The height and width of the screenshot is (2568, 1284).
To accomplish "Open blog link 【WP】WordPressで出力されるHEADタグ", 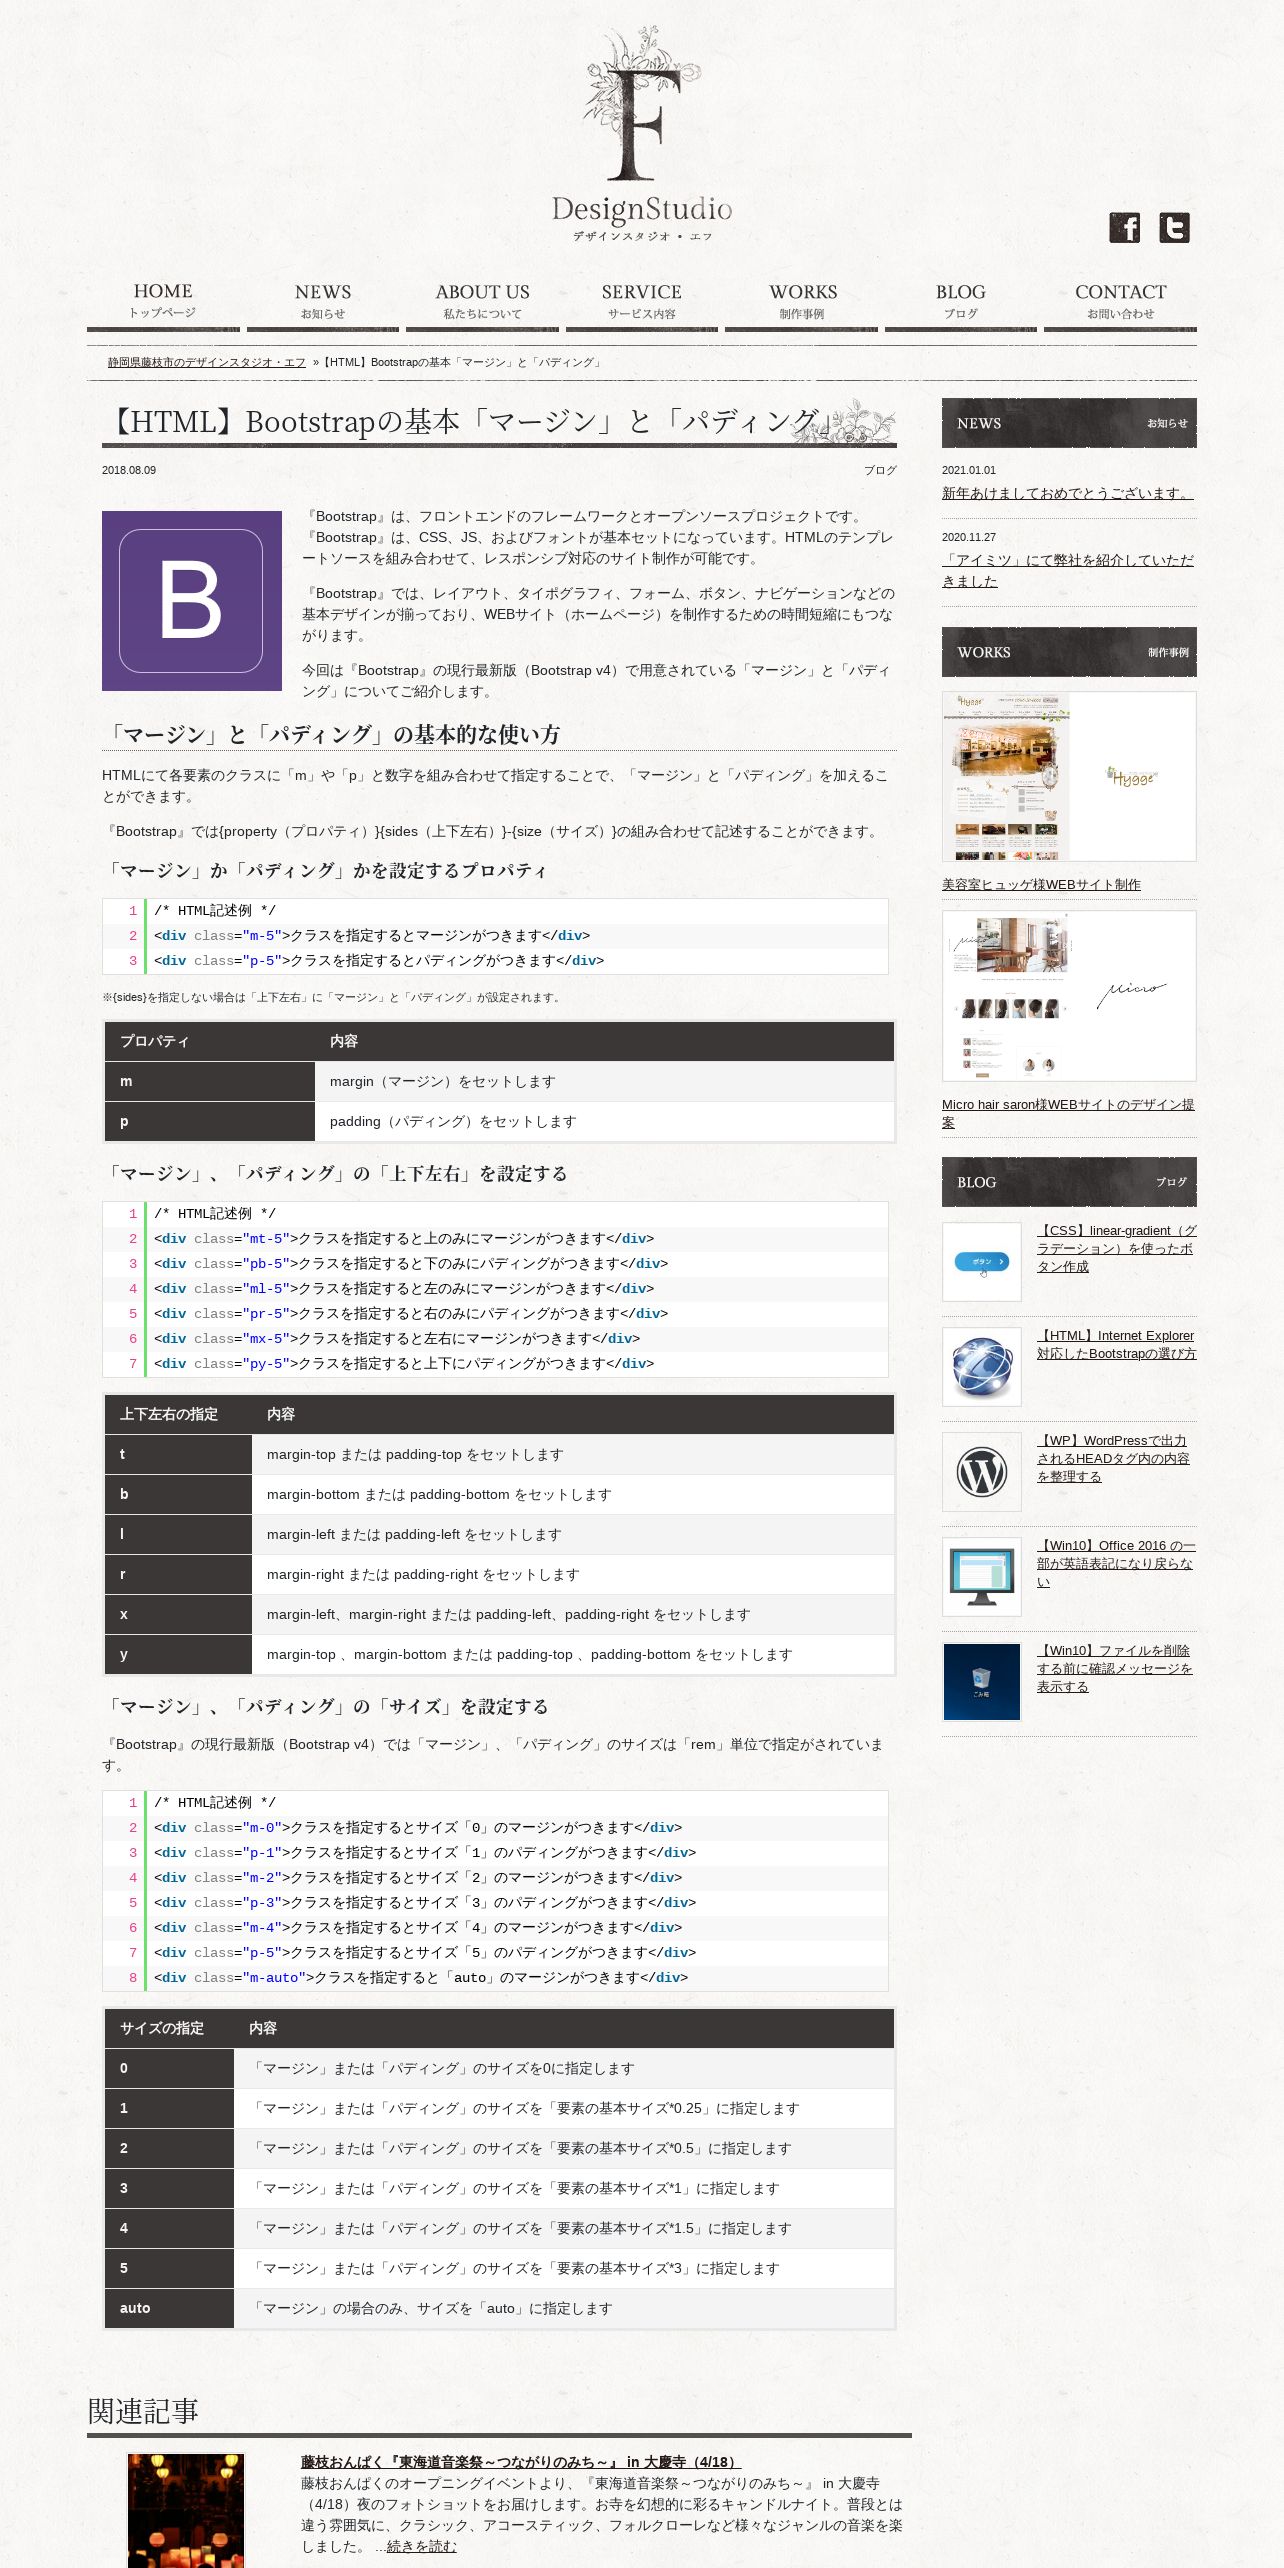I will point(1114,1458).
